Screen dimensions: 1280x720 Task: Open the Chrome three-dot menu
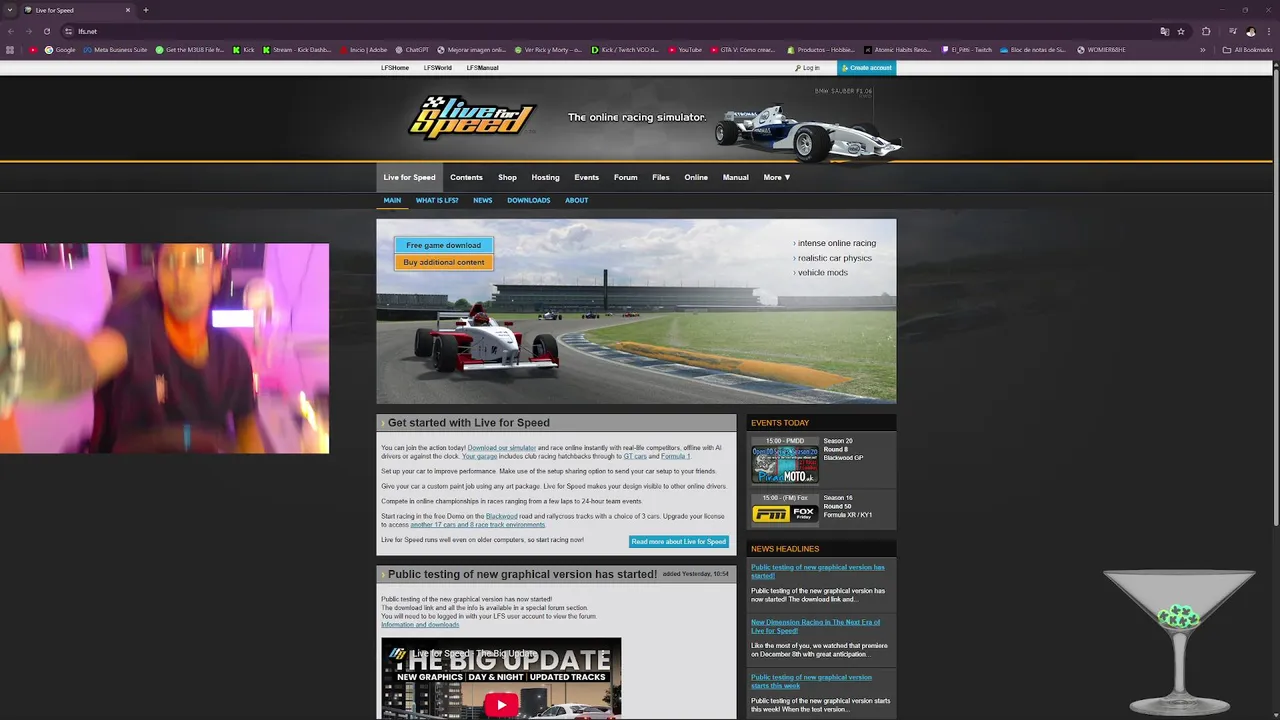(1268, 31)
